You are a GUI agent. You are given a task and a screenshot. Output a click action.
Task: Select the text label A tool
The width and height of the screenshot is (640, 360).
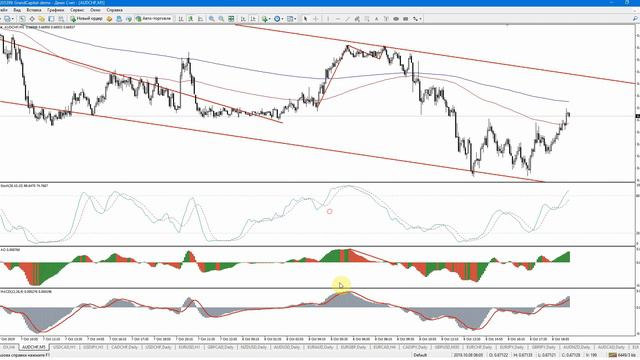click(376, 19)
